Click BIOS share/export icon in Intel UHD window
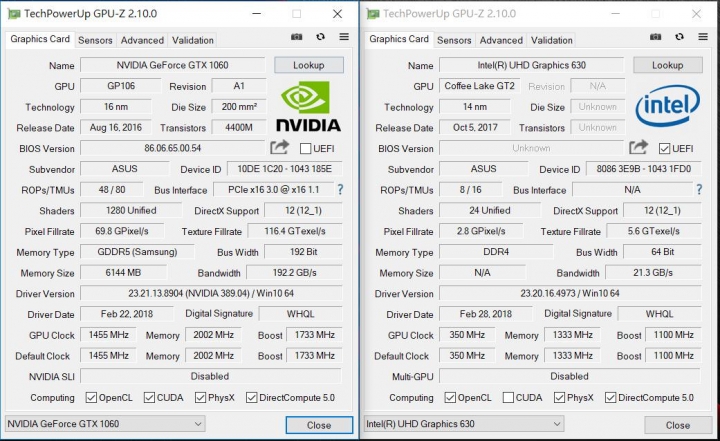The width and height of the screenshot is (720, 441). 638,147
